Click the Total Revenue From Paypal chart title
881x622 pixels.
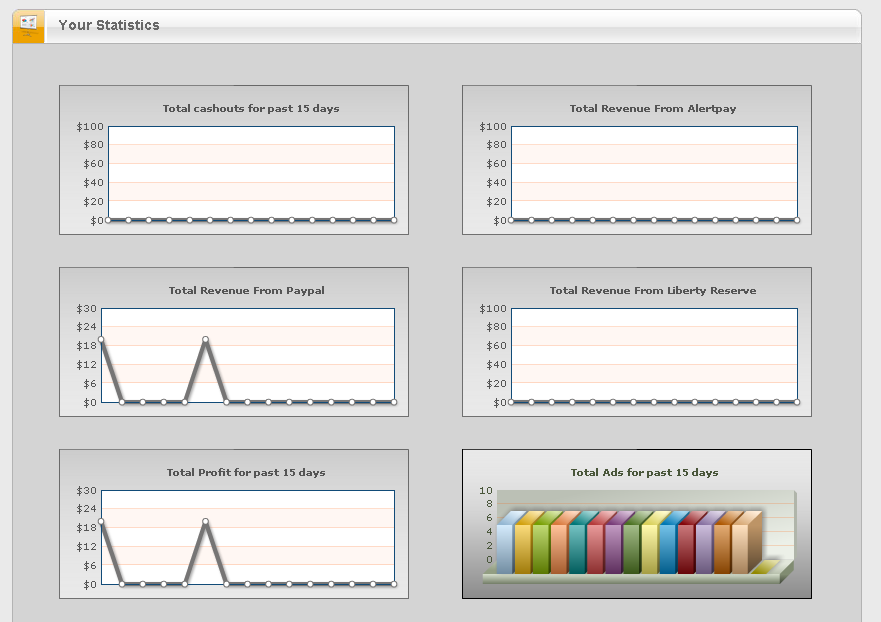pos(247,290)
